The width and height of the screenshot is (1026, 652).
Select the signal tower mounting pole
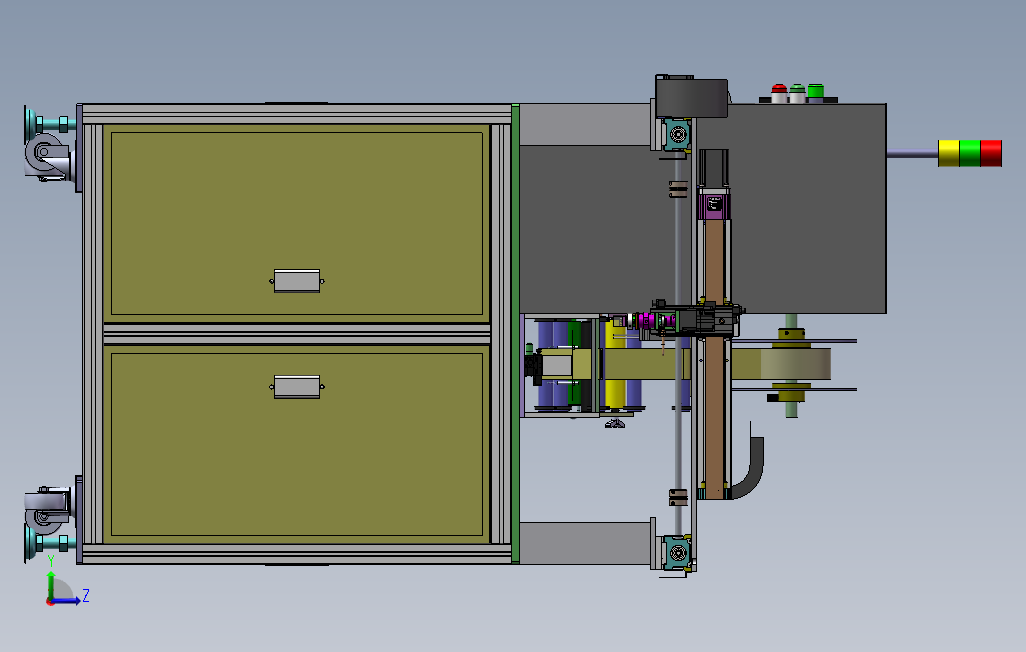912,154
